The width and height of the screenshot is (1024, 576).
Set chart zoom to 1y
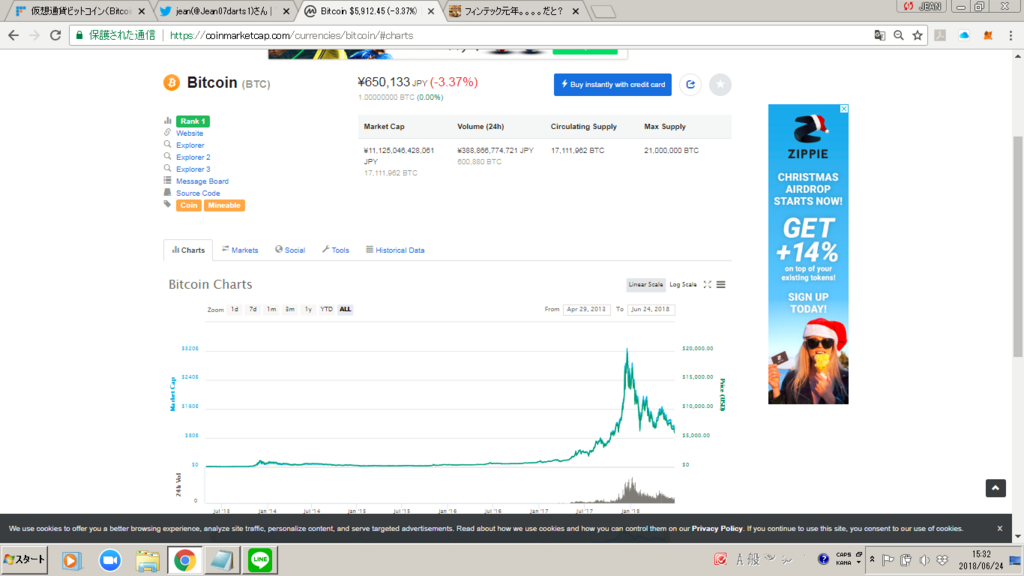pos(308,310)
